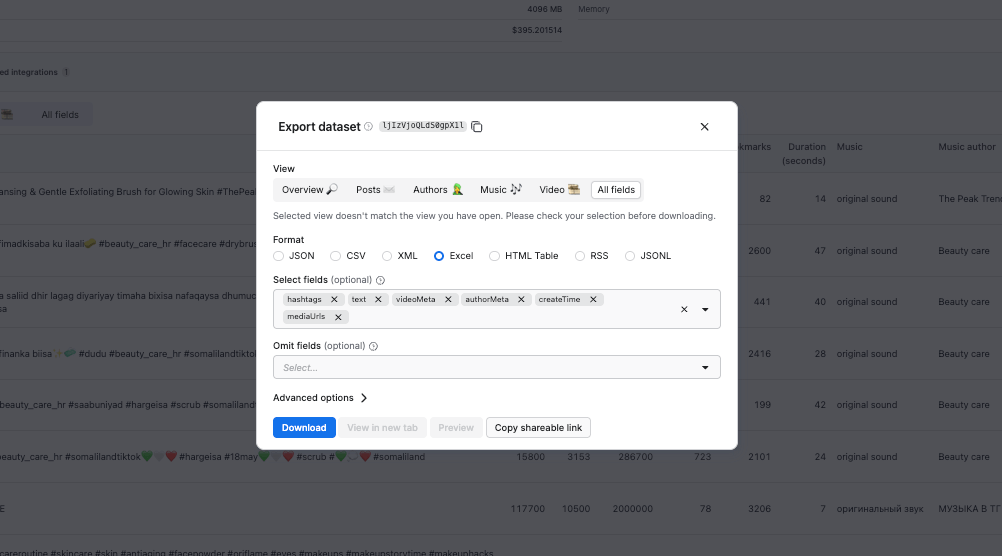This screenshot has height=556, width=1002.
Task: Select the XML format option
Action: point(387,256)
